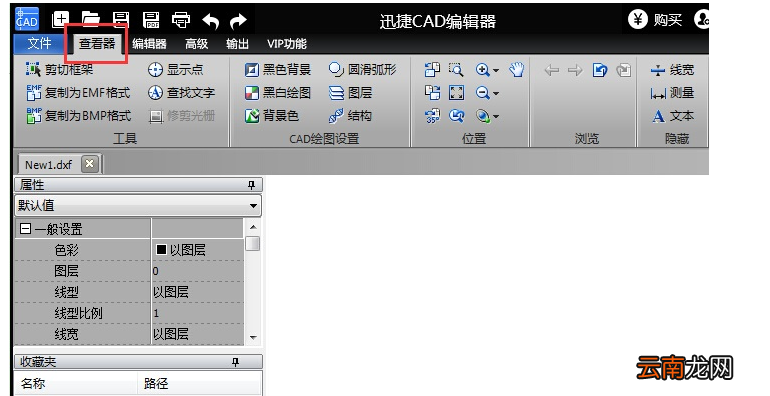Pin the 属性 panel

click(251, 185)
